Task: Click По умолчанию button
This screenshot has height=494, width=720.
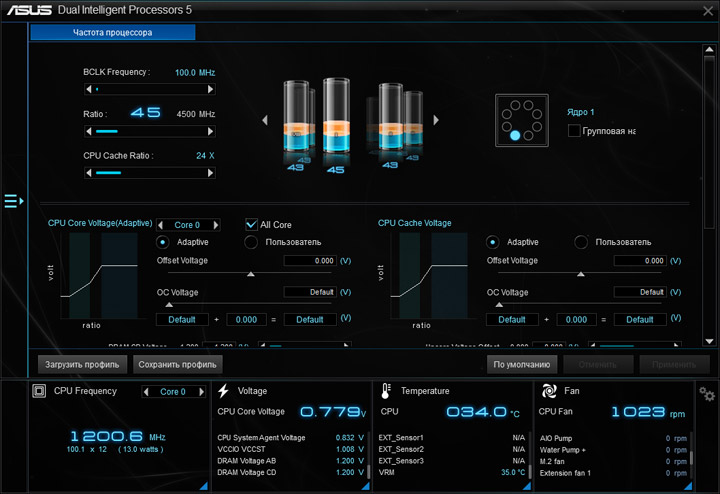Action: pos(522,365)
